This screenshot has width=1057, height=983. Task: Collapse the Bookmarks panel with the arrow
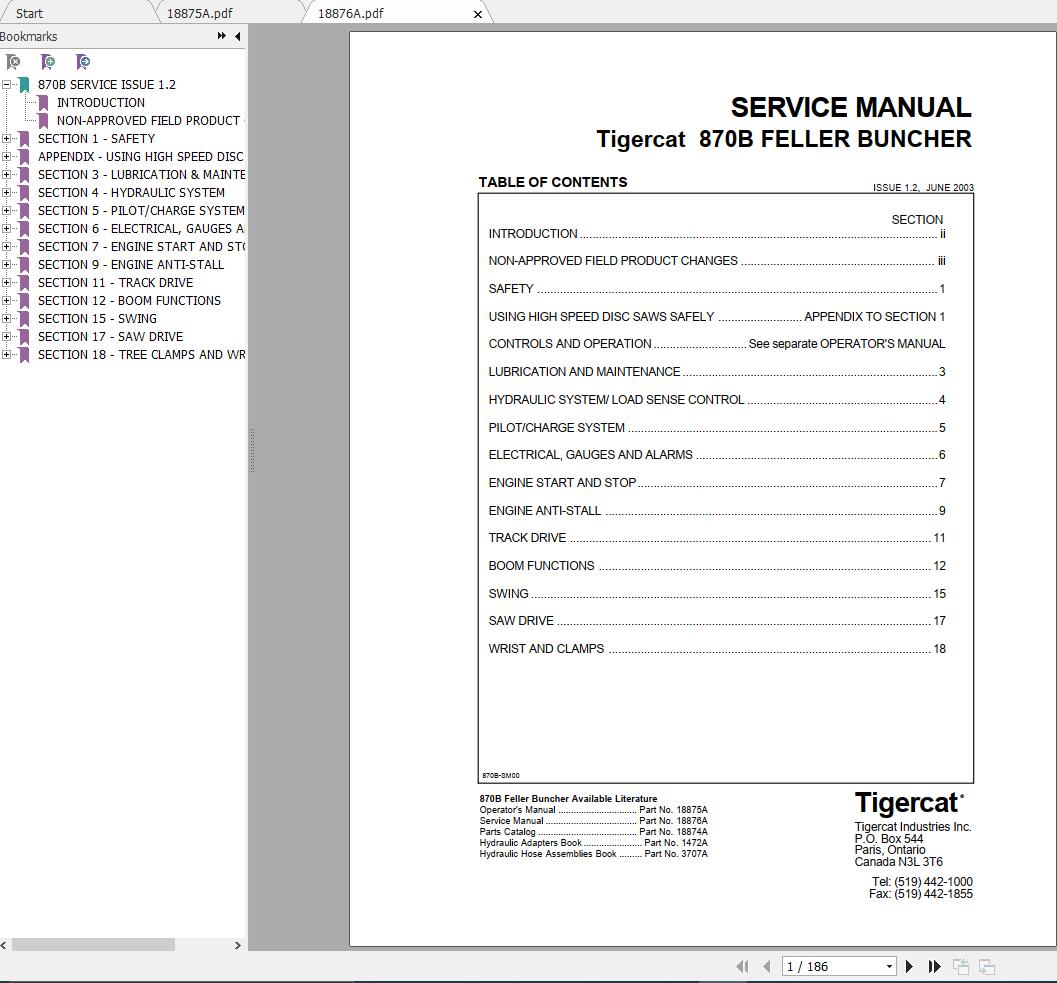coord(237,36)
